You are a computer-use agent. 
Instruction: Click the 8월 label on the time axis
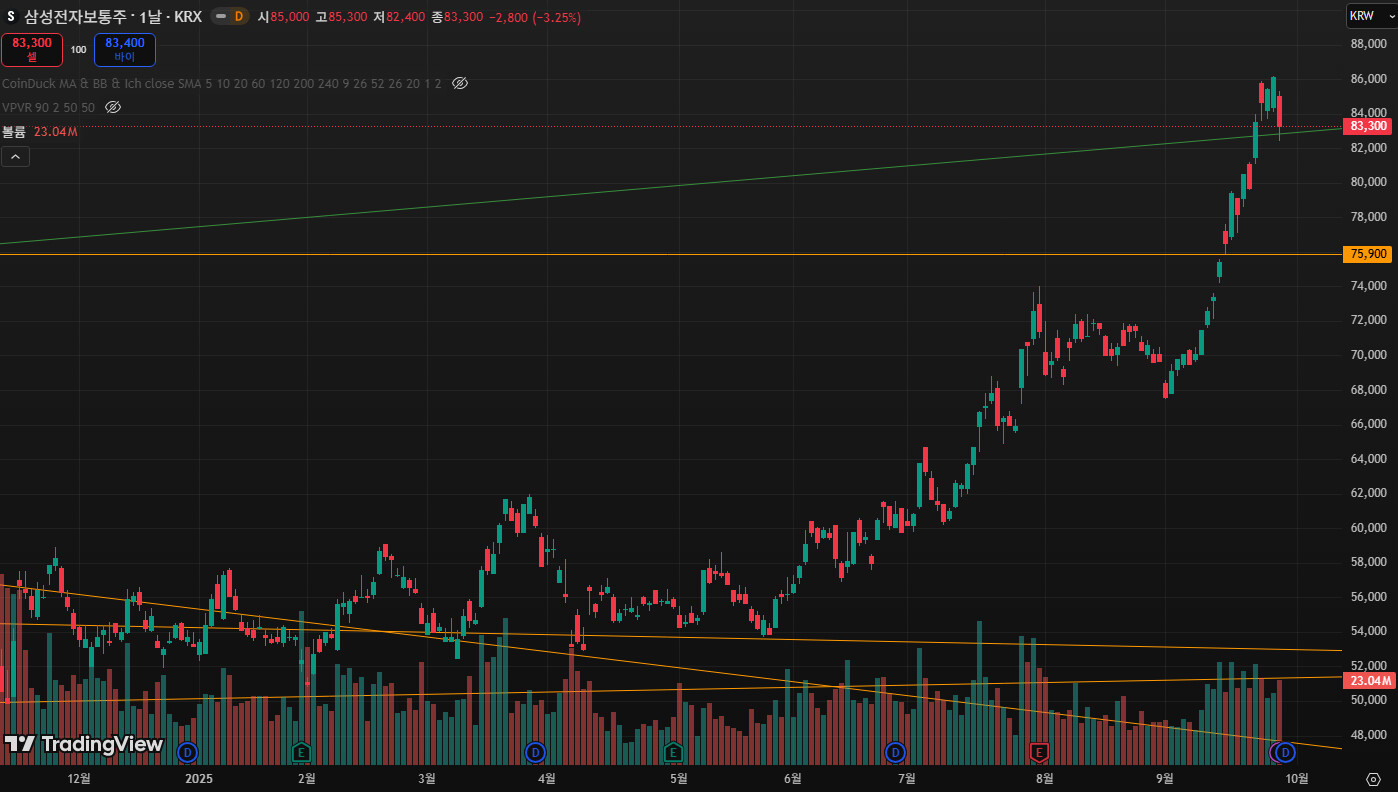(x=1045, y=778)
